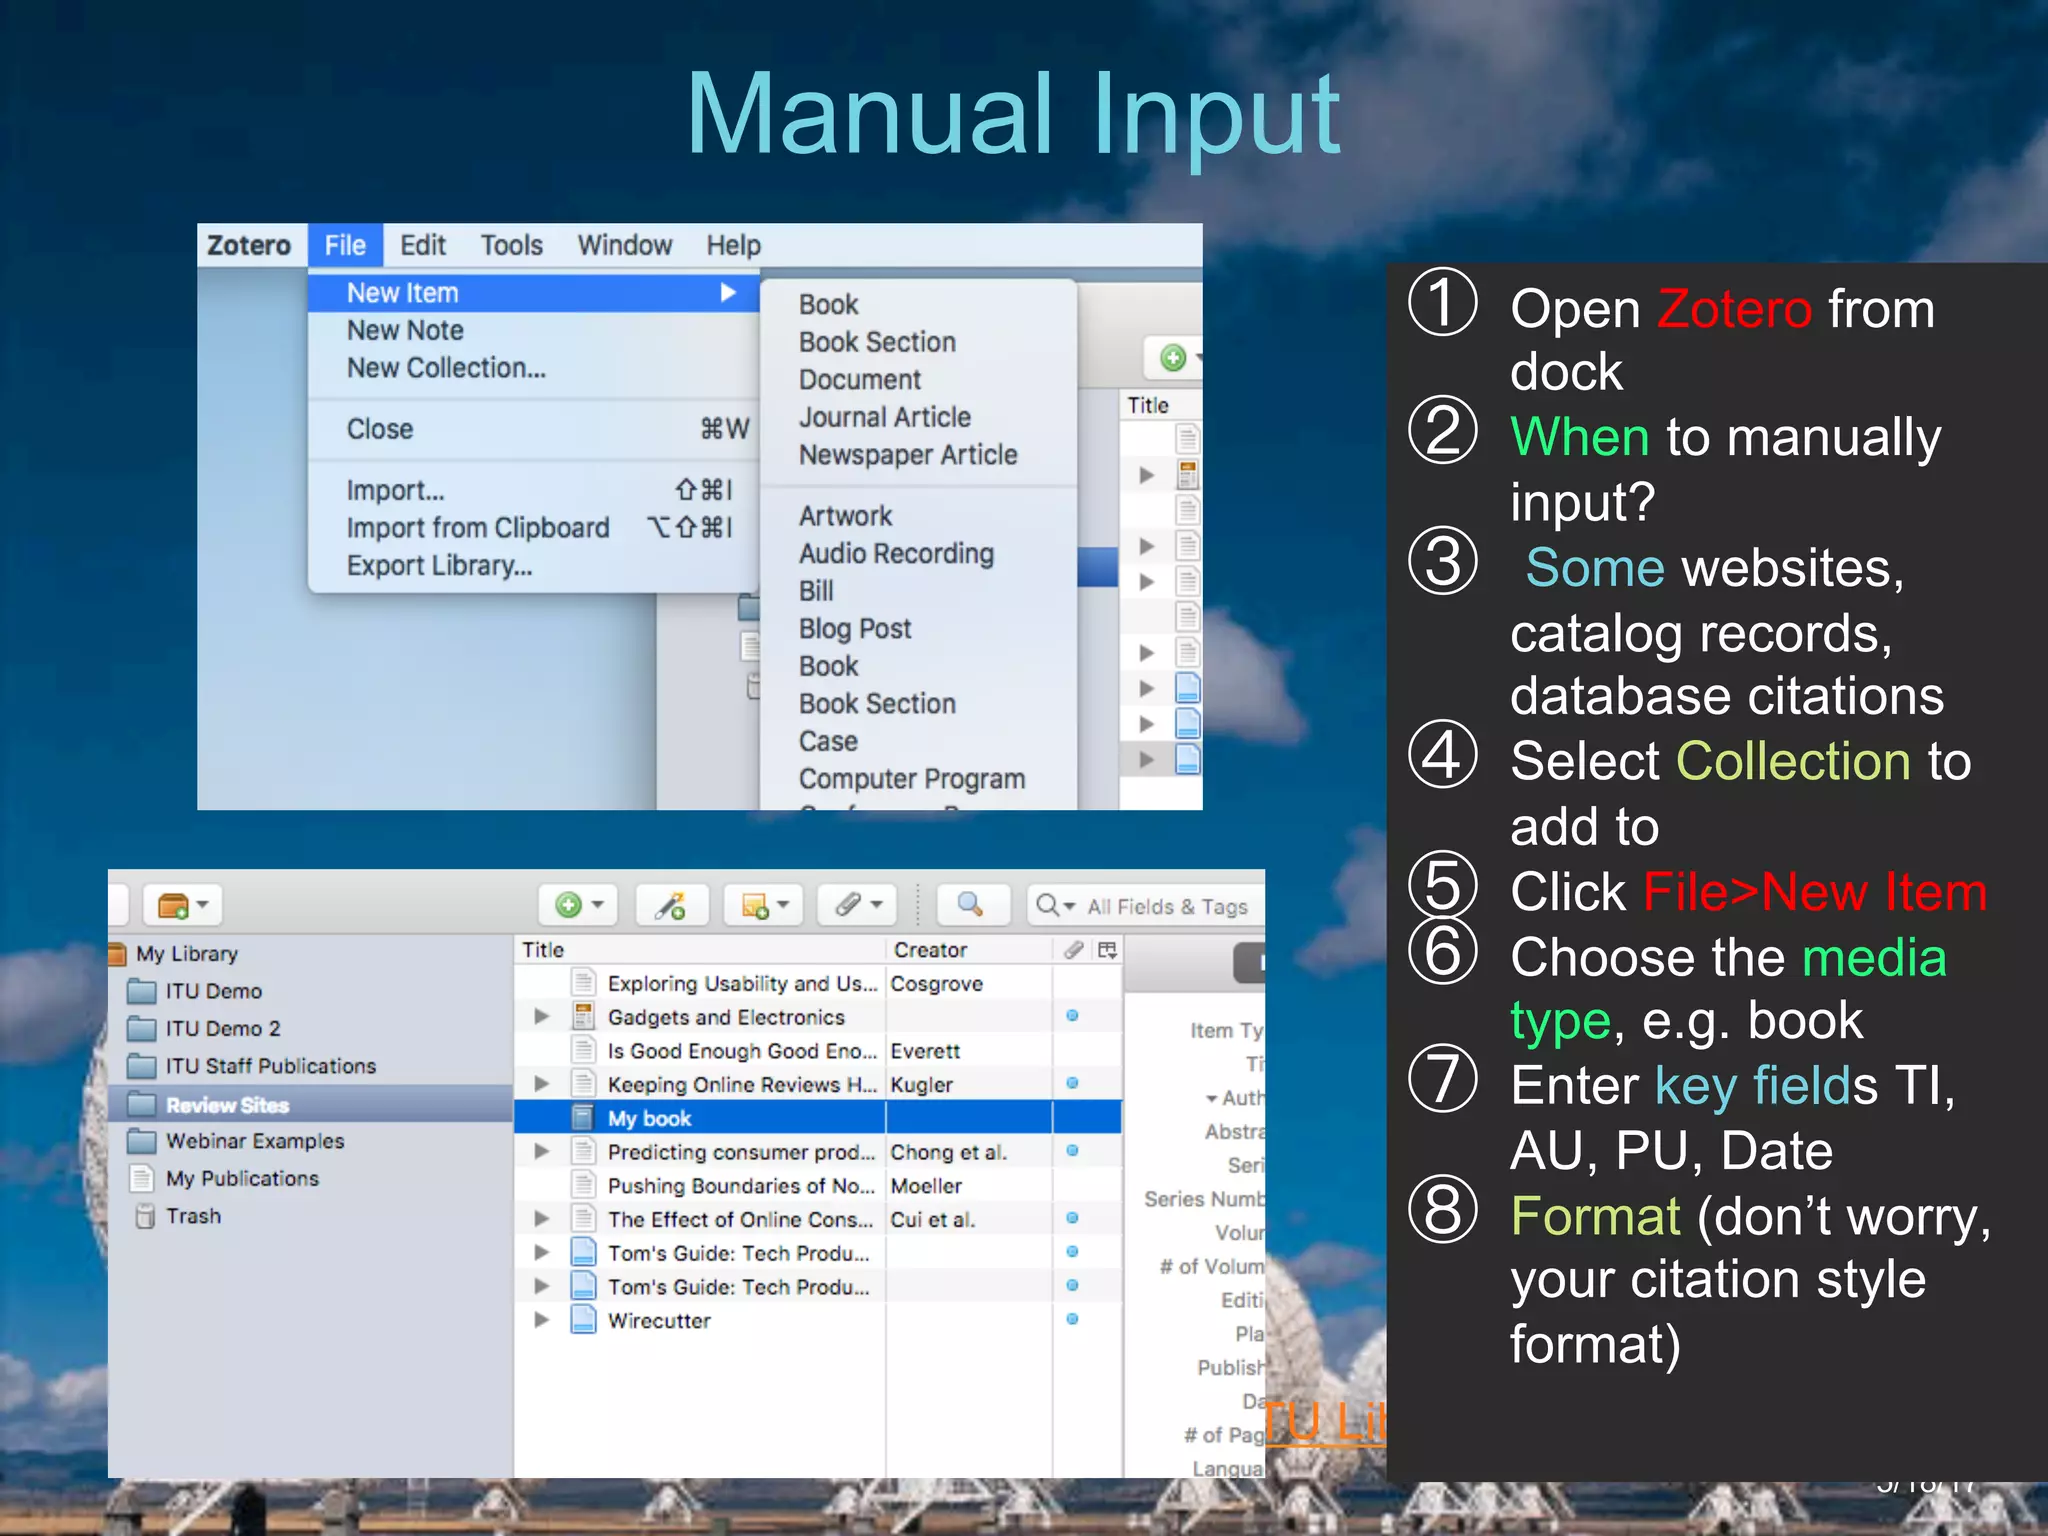The height and width of the screenshot is (1536, 2048).
Task: Select Is Good Enough Good Eno... row
Action: 817,1051
